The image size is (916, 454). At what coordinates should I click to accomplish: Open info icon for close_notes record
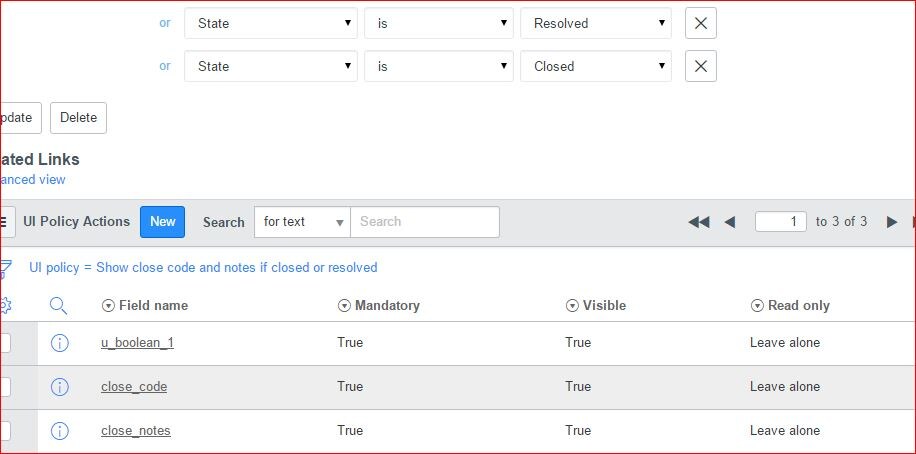pyautogui.click(x=60, y=431)
